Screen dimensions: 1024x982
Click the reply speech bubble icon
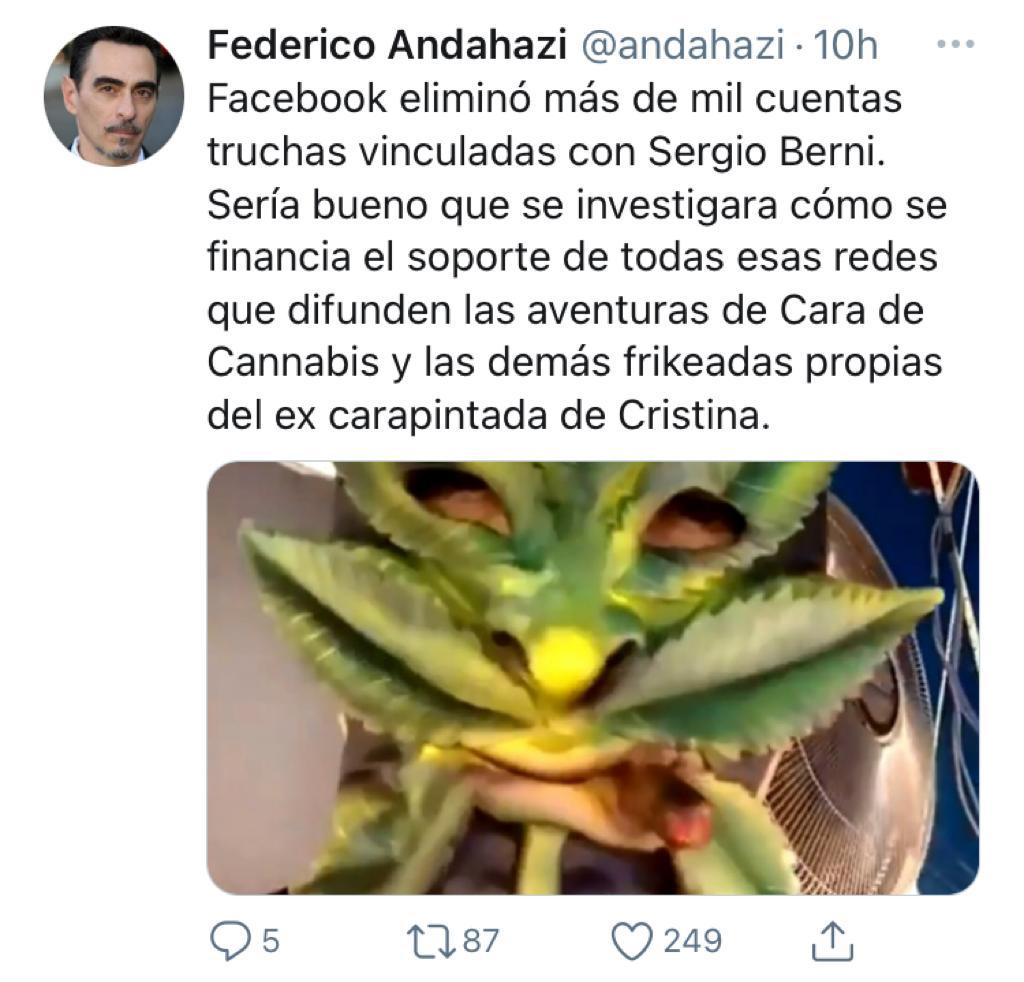[x=230, y=941]
